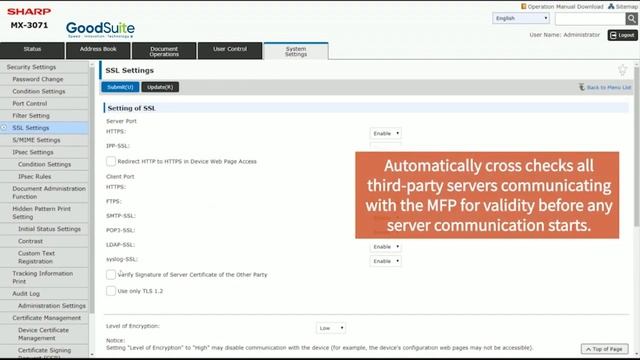
Task: Open Hidden Pattern Print Setting
Action: (x=44, y=213)
